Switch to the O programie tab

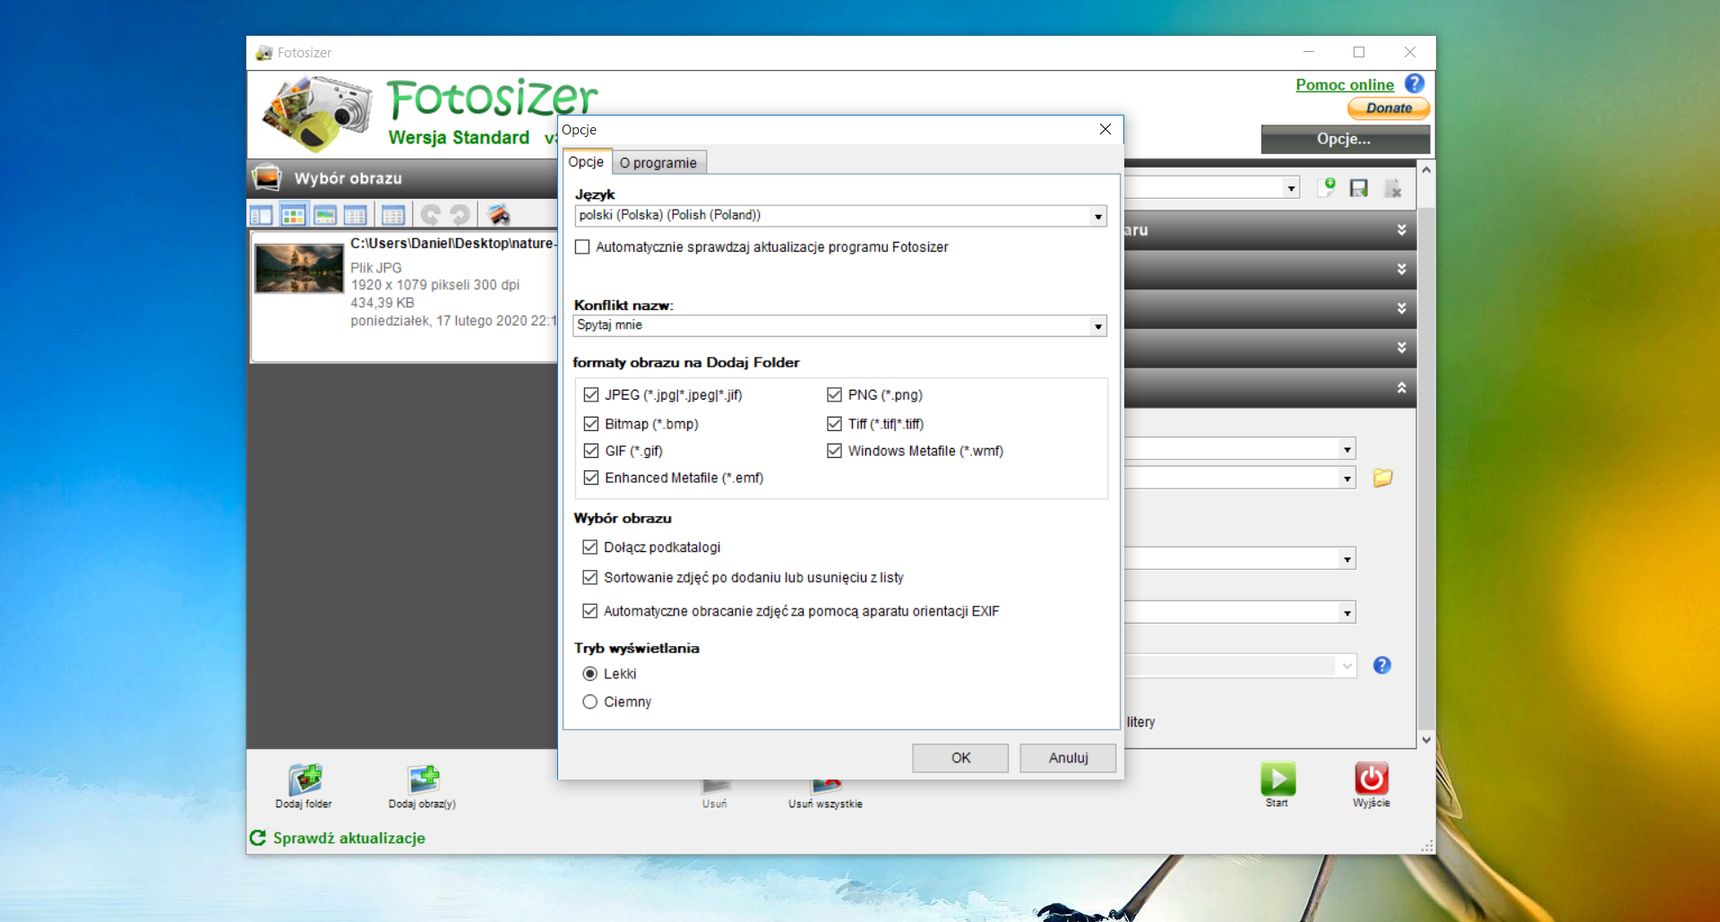[658, 163]
